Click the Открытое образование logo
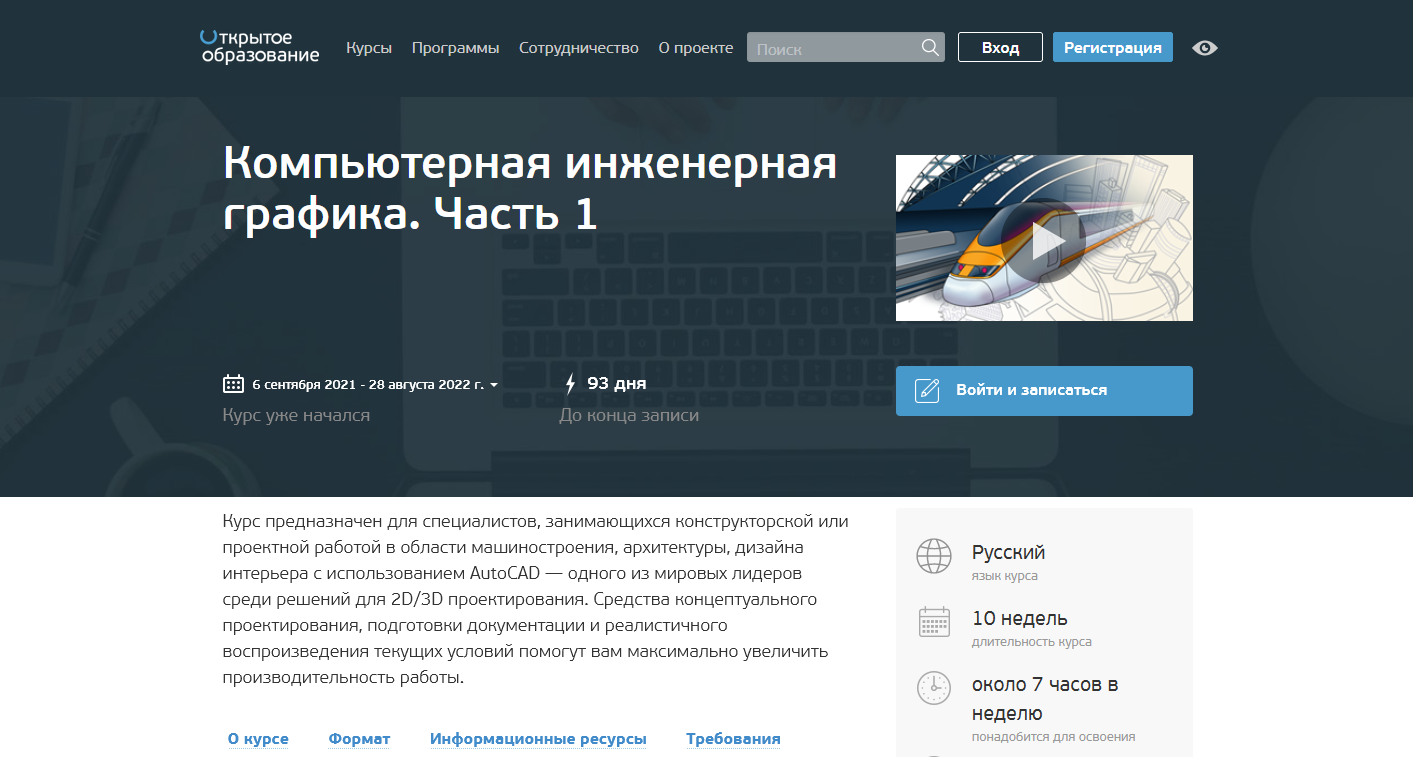This screenshot has height=757, width=1413. (x=258, y=48)
